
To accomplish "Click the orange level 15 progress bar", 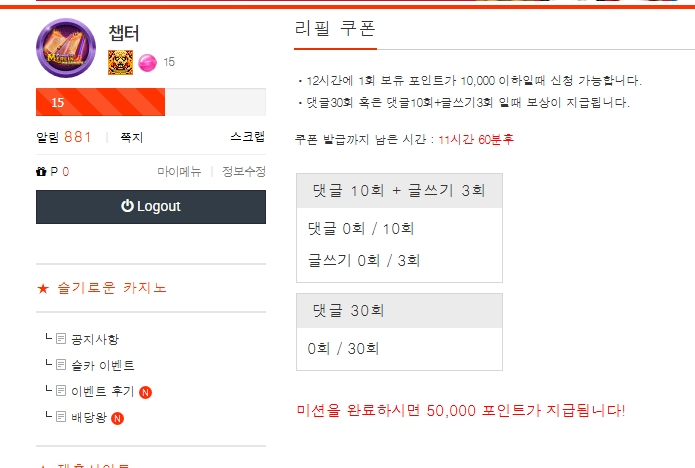I will tap(100, 102).
